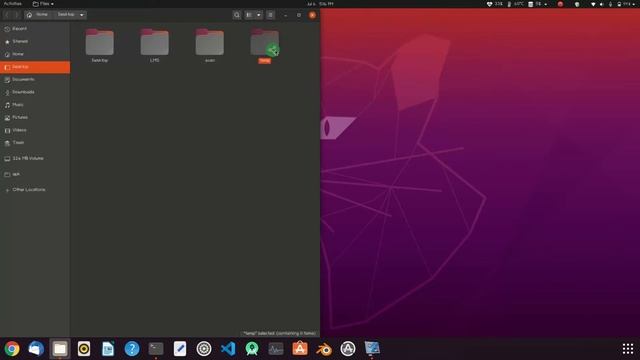The height and width of the screenshot is (360, 640).
Task: Launch LibreOffice Writer from the dock
Action: tap(108, 349)
